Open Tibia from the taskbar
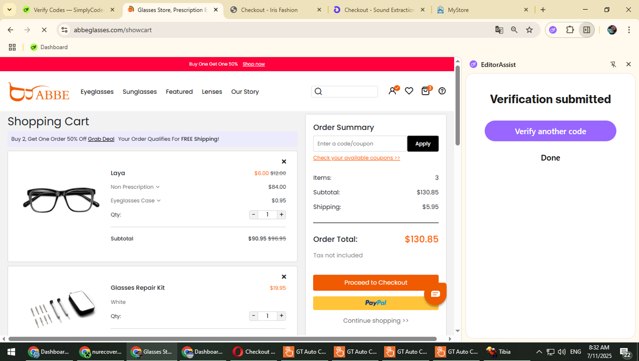 (x=498, y=352)
